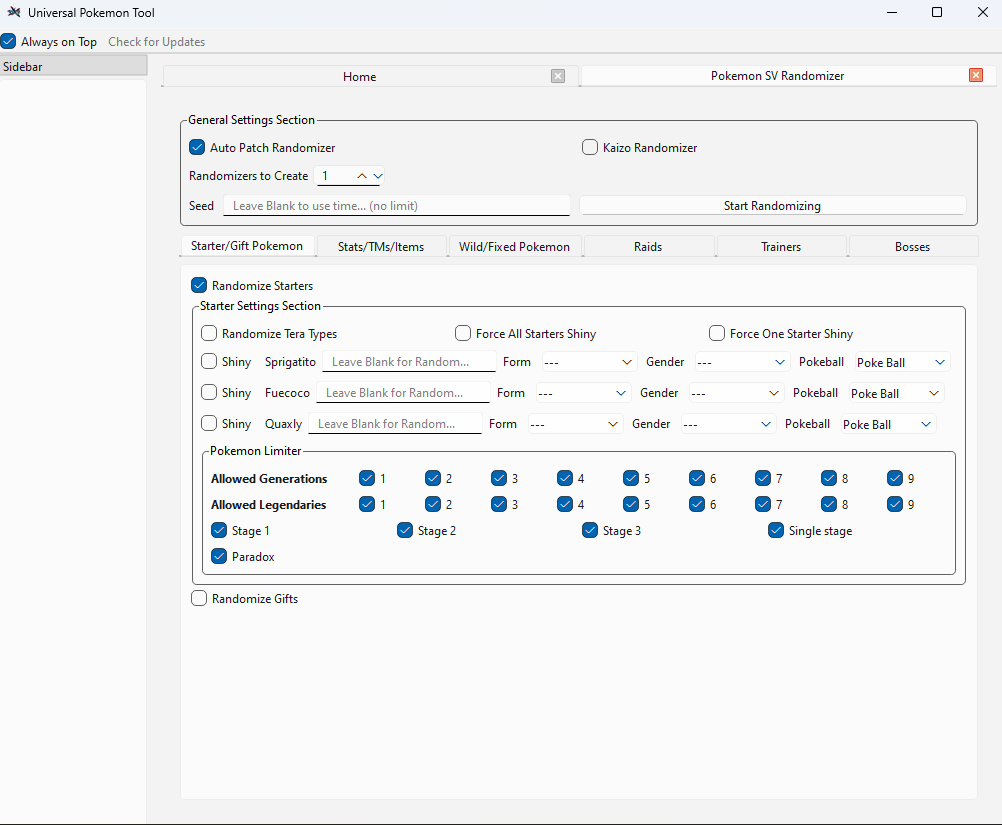
Task: Enable Kaizo Randomizer option
Action: [590, 148]
